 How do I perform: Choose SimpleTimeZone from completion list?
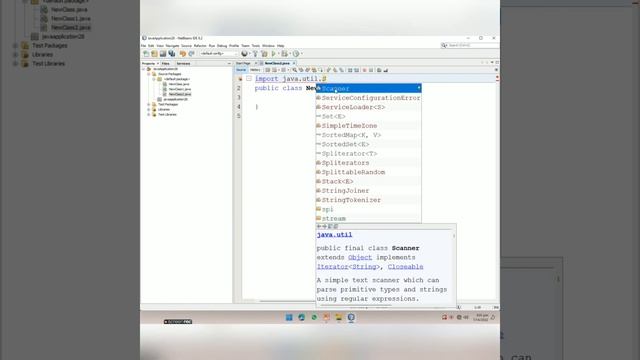click(x=369, y=126)
